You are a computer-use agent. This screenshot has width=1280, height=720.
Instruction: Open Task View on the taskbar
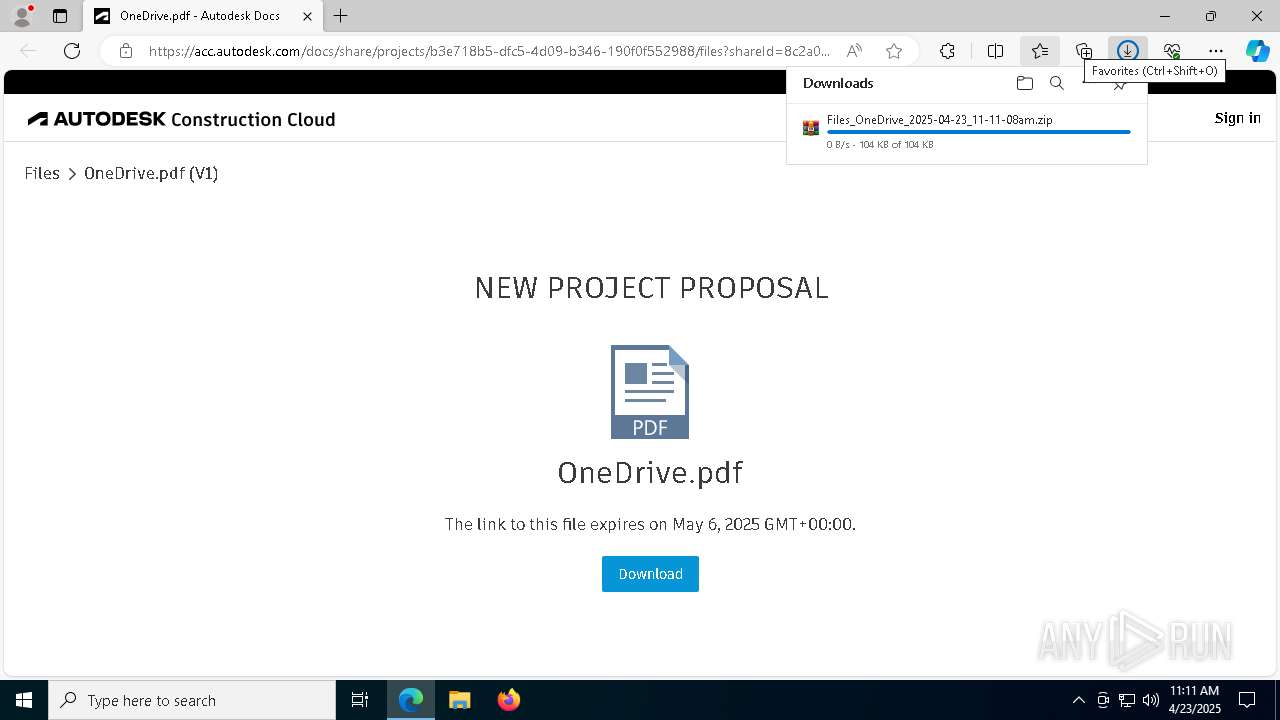click(360, 700)
